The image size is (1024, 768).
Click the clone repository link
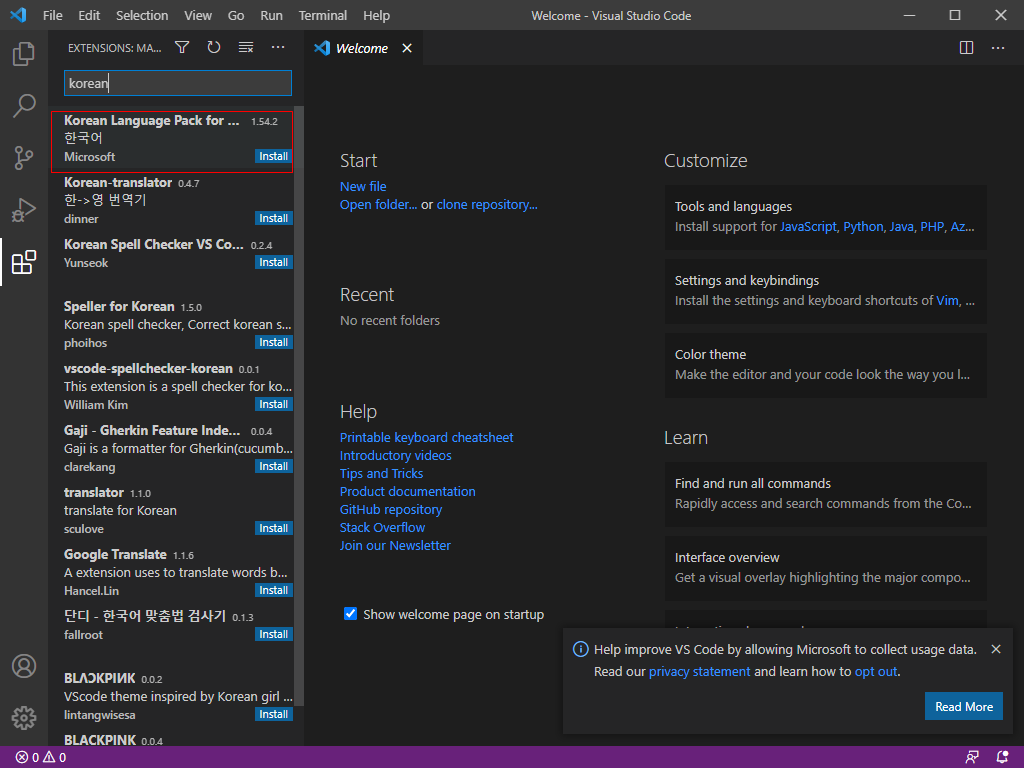click(487, 204)
